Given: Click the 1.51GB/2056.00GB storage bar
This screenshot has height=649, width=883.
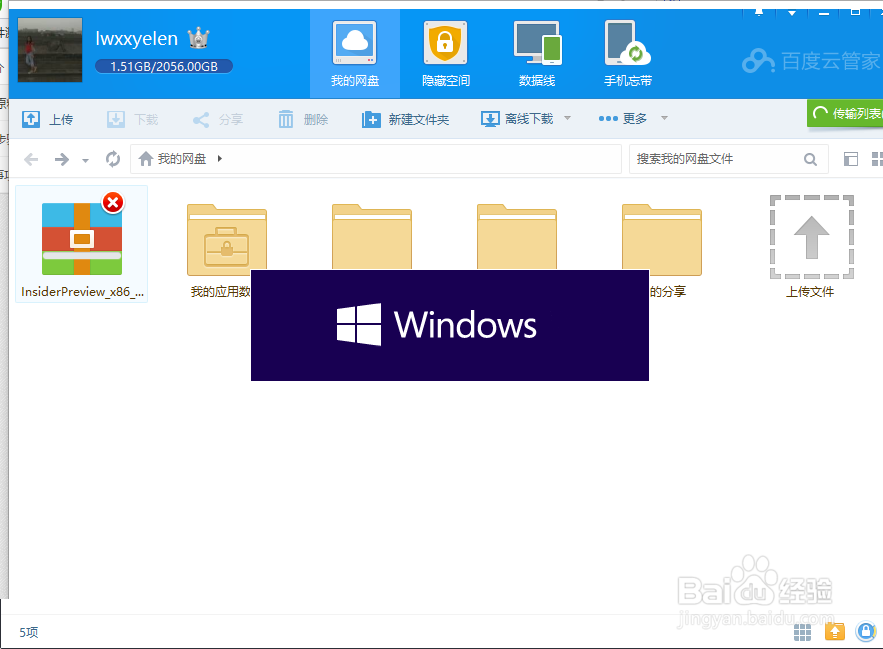Looking at the screenshot, I should [164, 66].
